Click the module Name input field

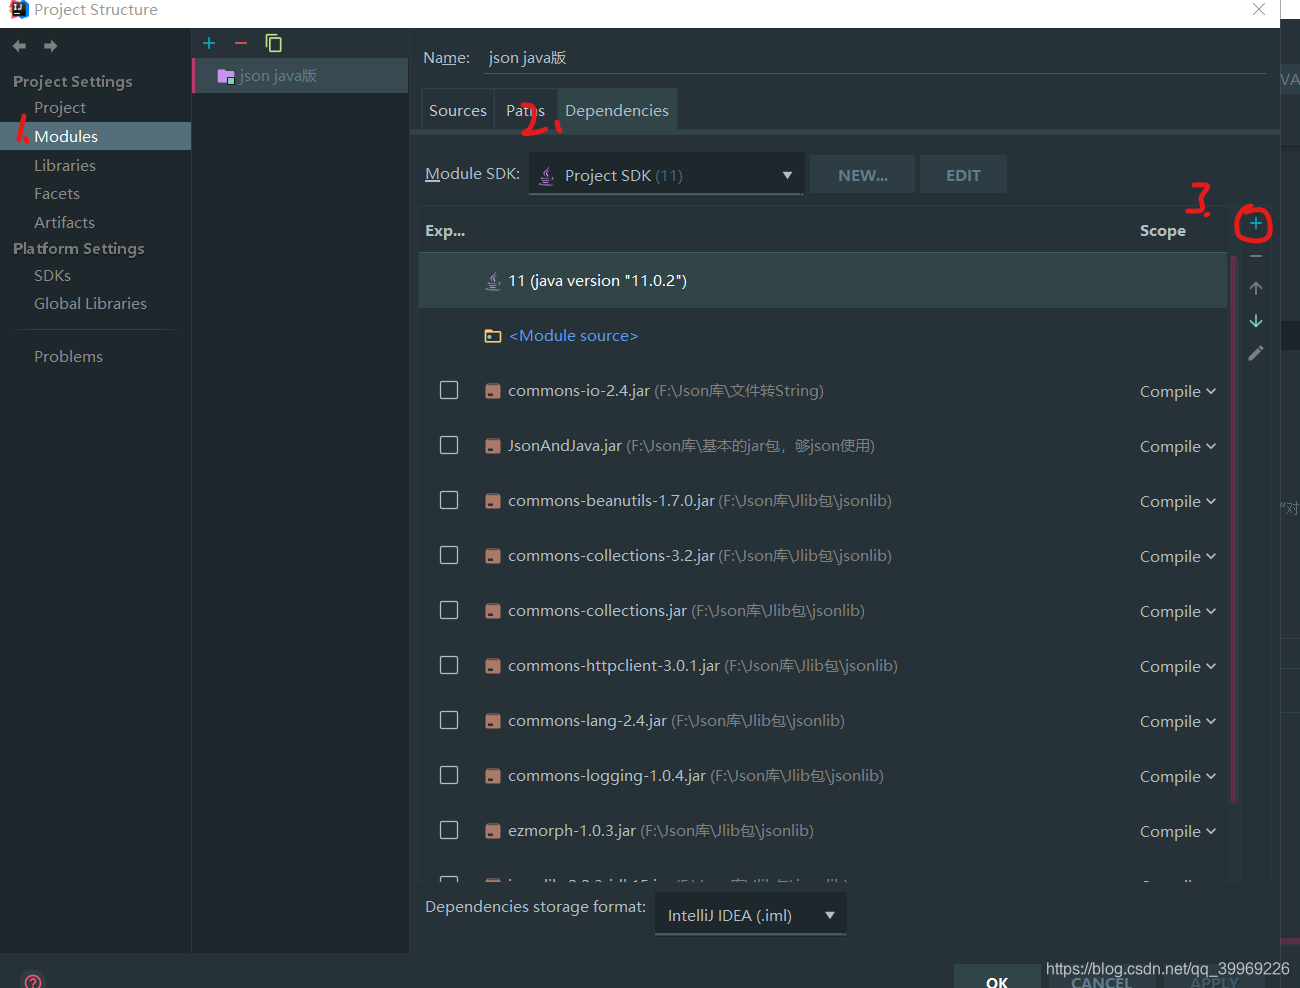click(875, 58)
